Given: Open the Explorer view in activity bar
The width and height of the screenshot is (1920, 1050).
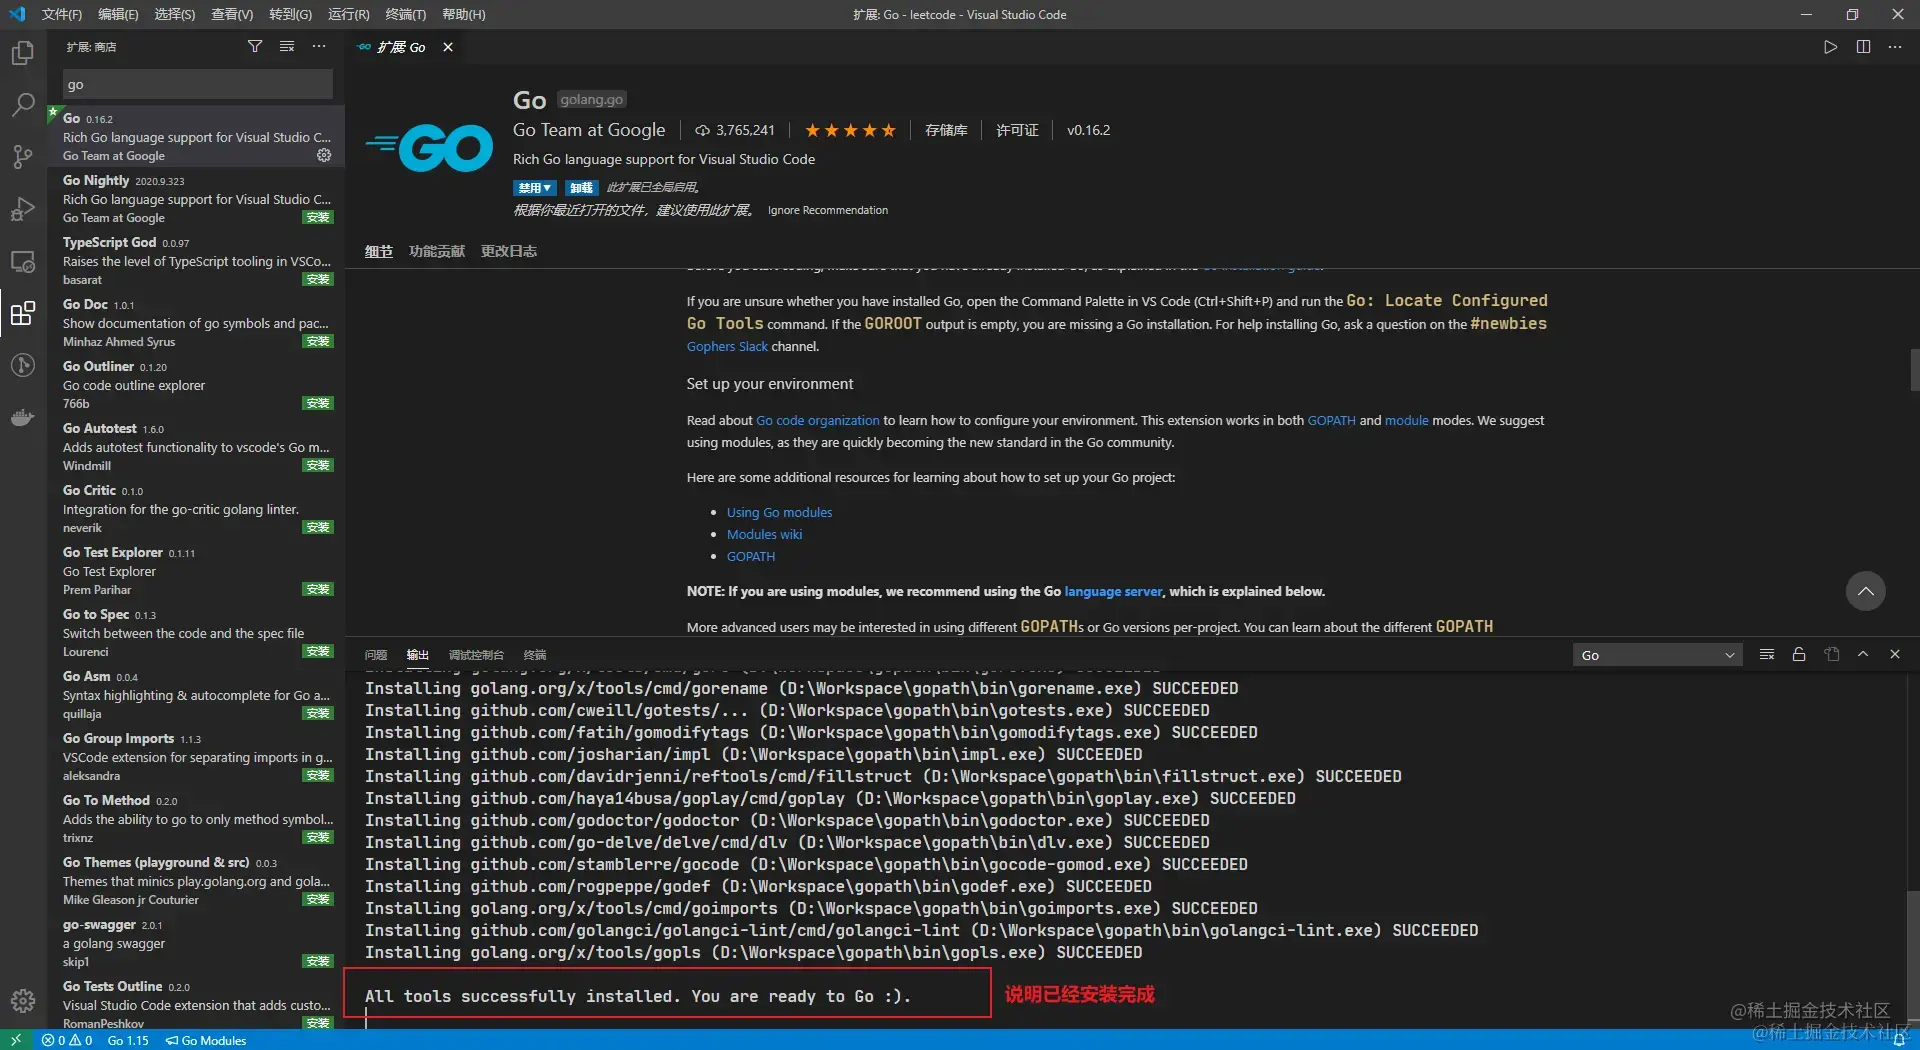Looking at the screenshot, I should pyautogui.click(x=23, y=53).
